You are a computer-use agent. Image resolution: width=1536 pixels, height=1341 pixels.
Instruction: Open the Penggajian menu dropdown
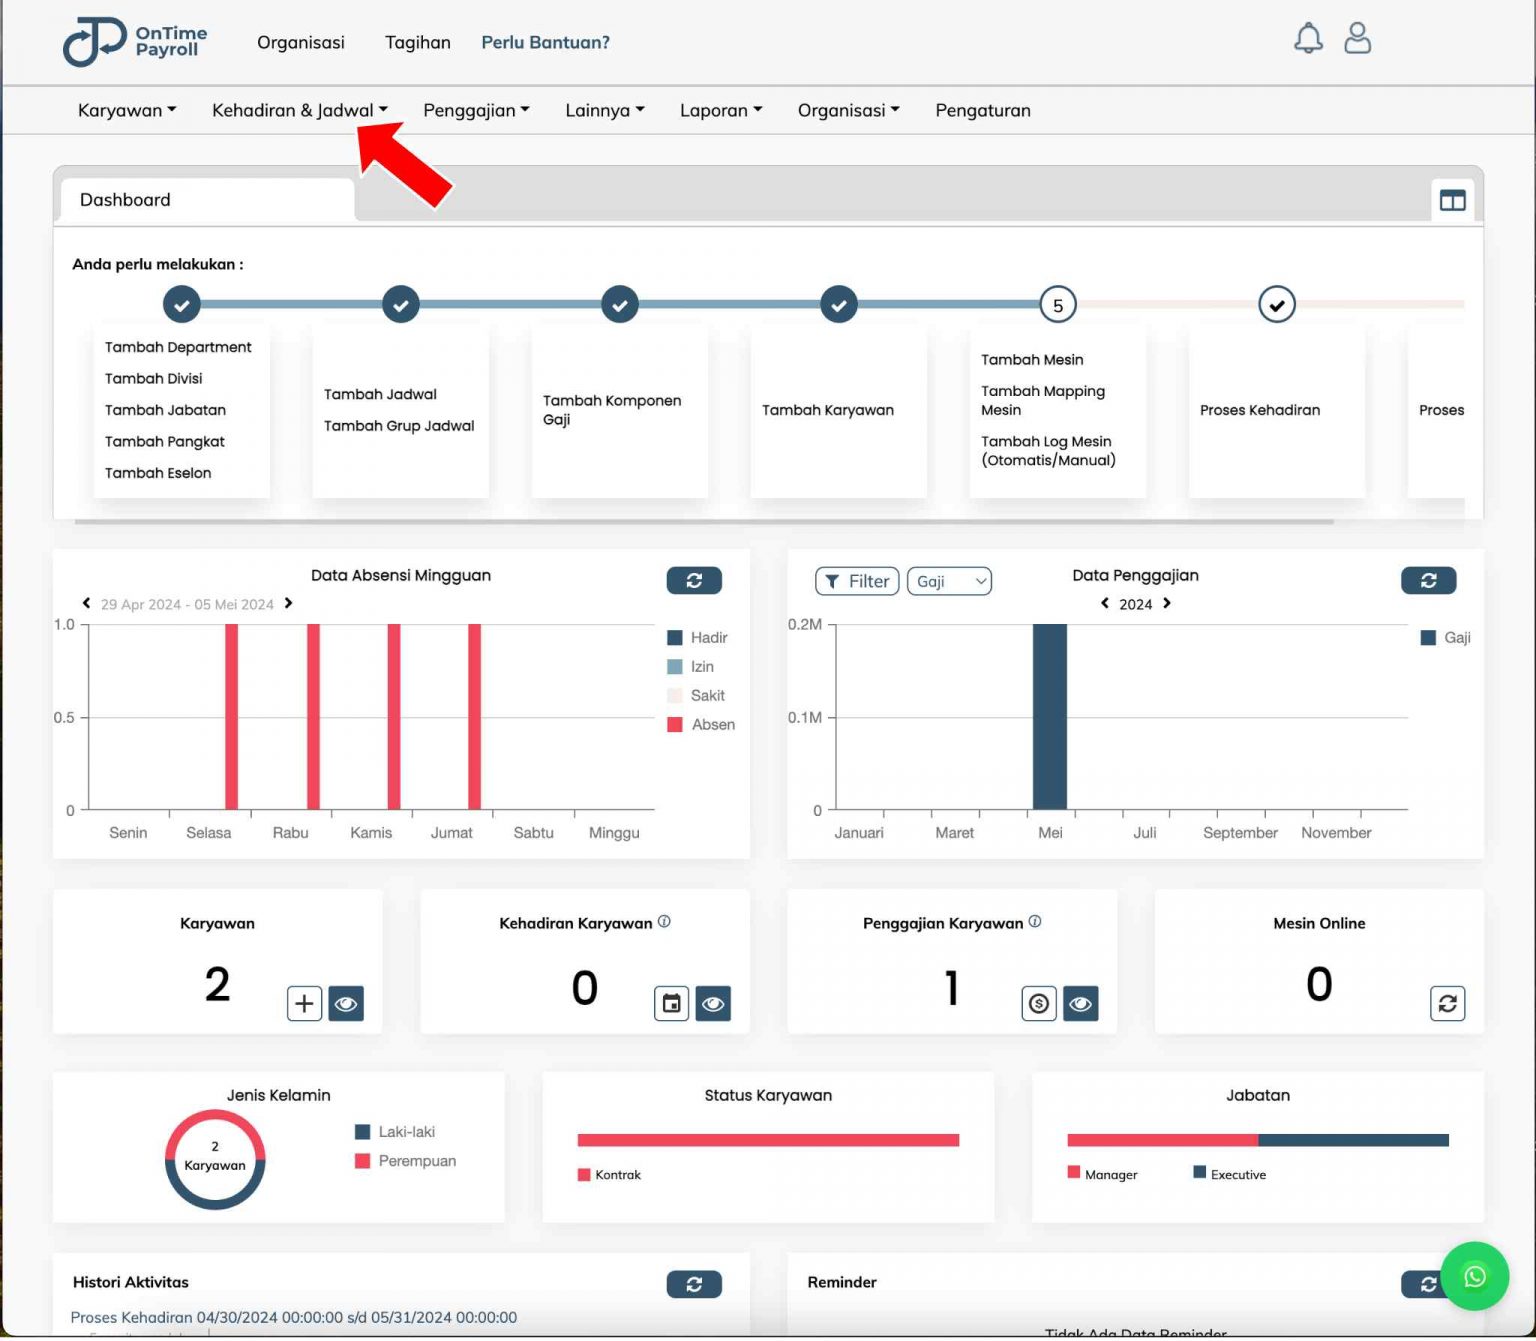click(x=476, y=110)
